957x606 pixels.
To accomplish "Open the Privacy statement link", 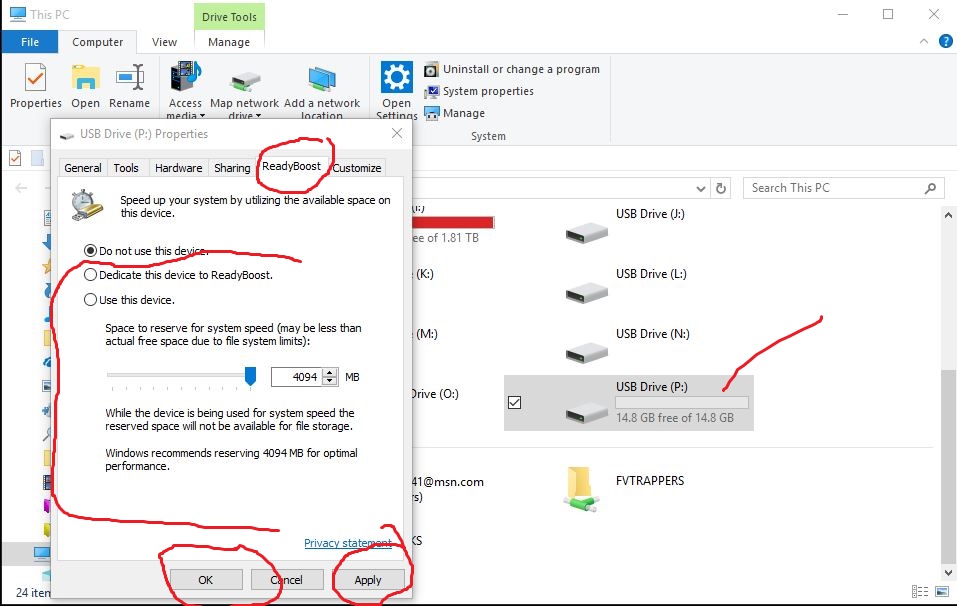I will [348, 543].
